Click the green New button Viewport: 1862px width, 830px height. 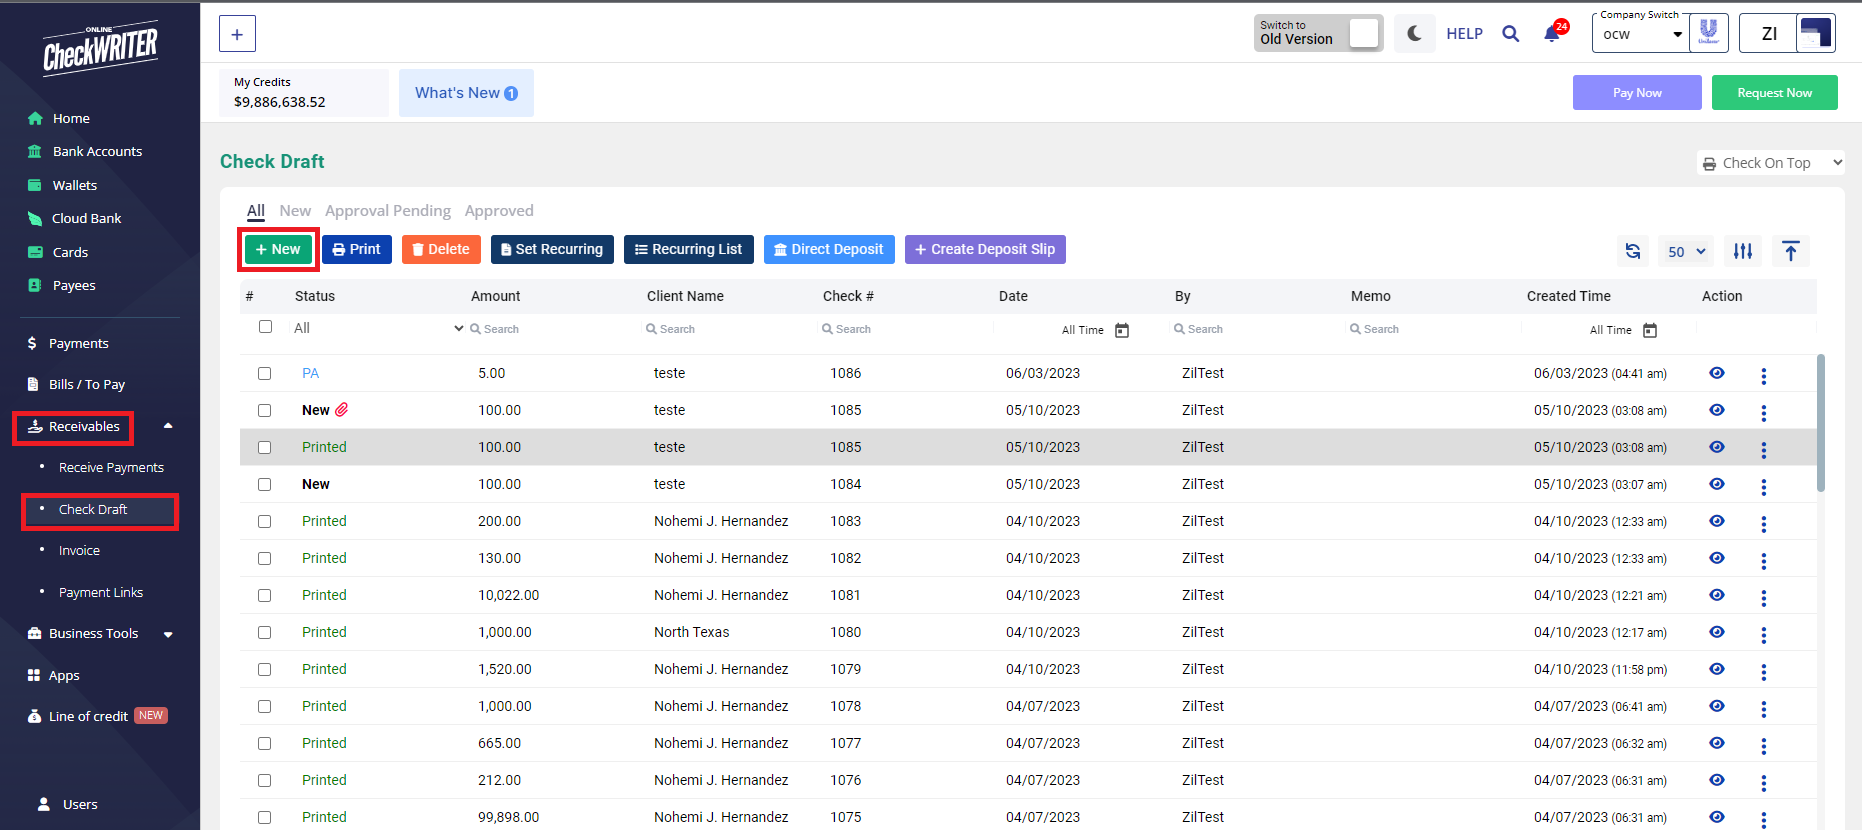tap(278, 249)
